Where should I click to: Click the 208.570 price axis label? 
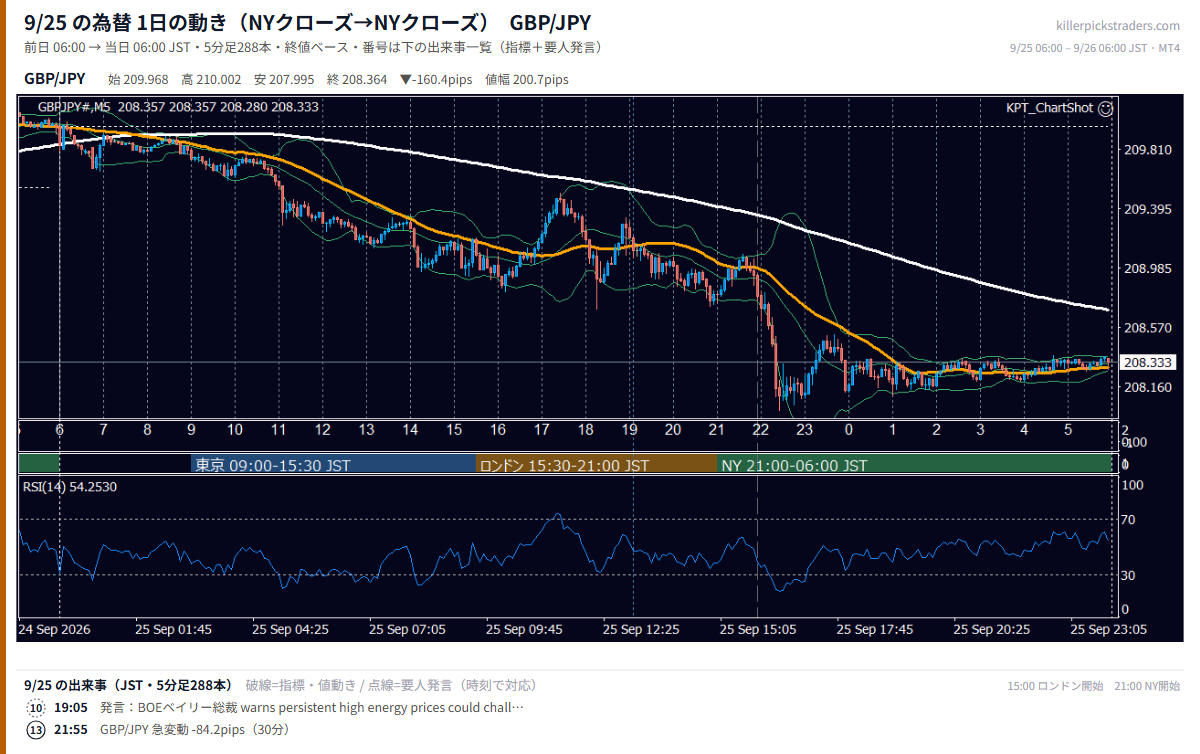tap(1148, 327)
